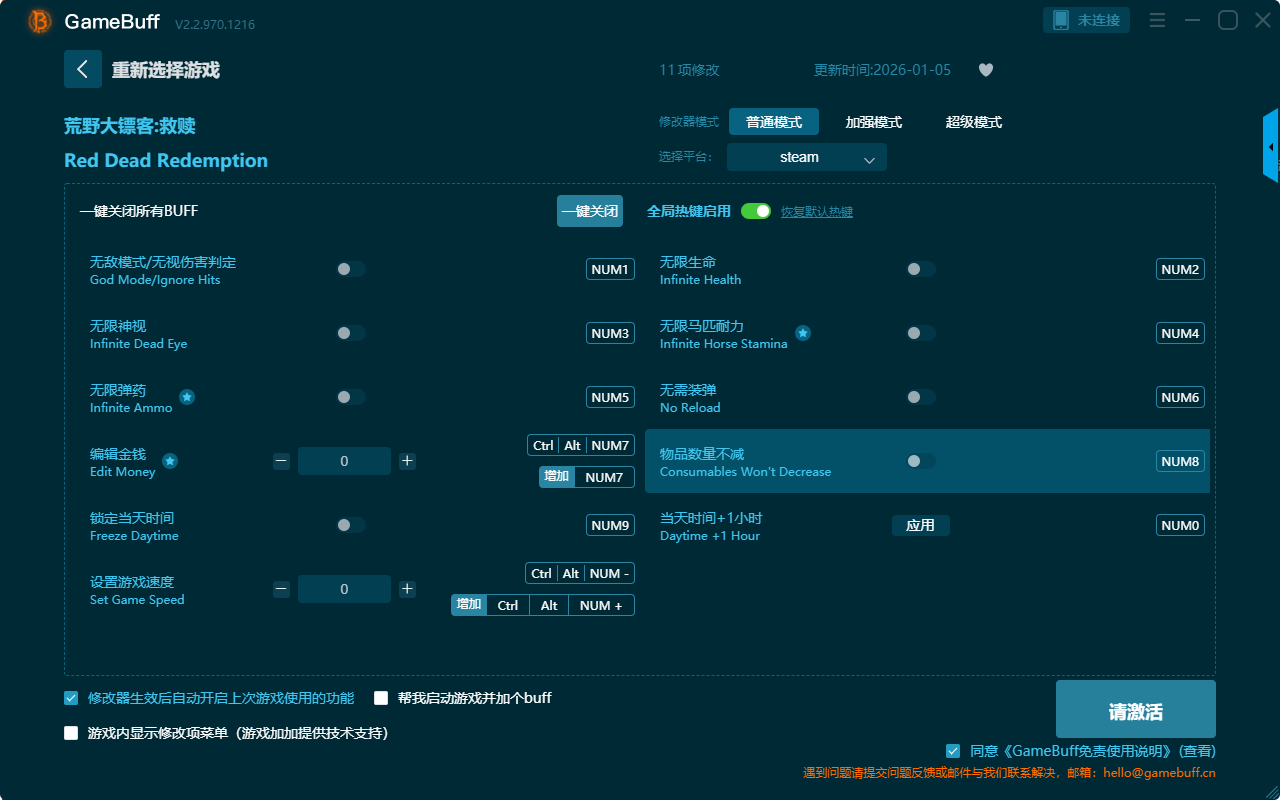Turn off the 全局热键启用 global hotkey switch
Viewport: 1280px width, 800px height.
[x=756, y=211]
